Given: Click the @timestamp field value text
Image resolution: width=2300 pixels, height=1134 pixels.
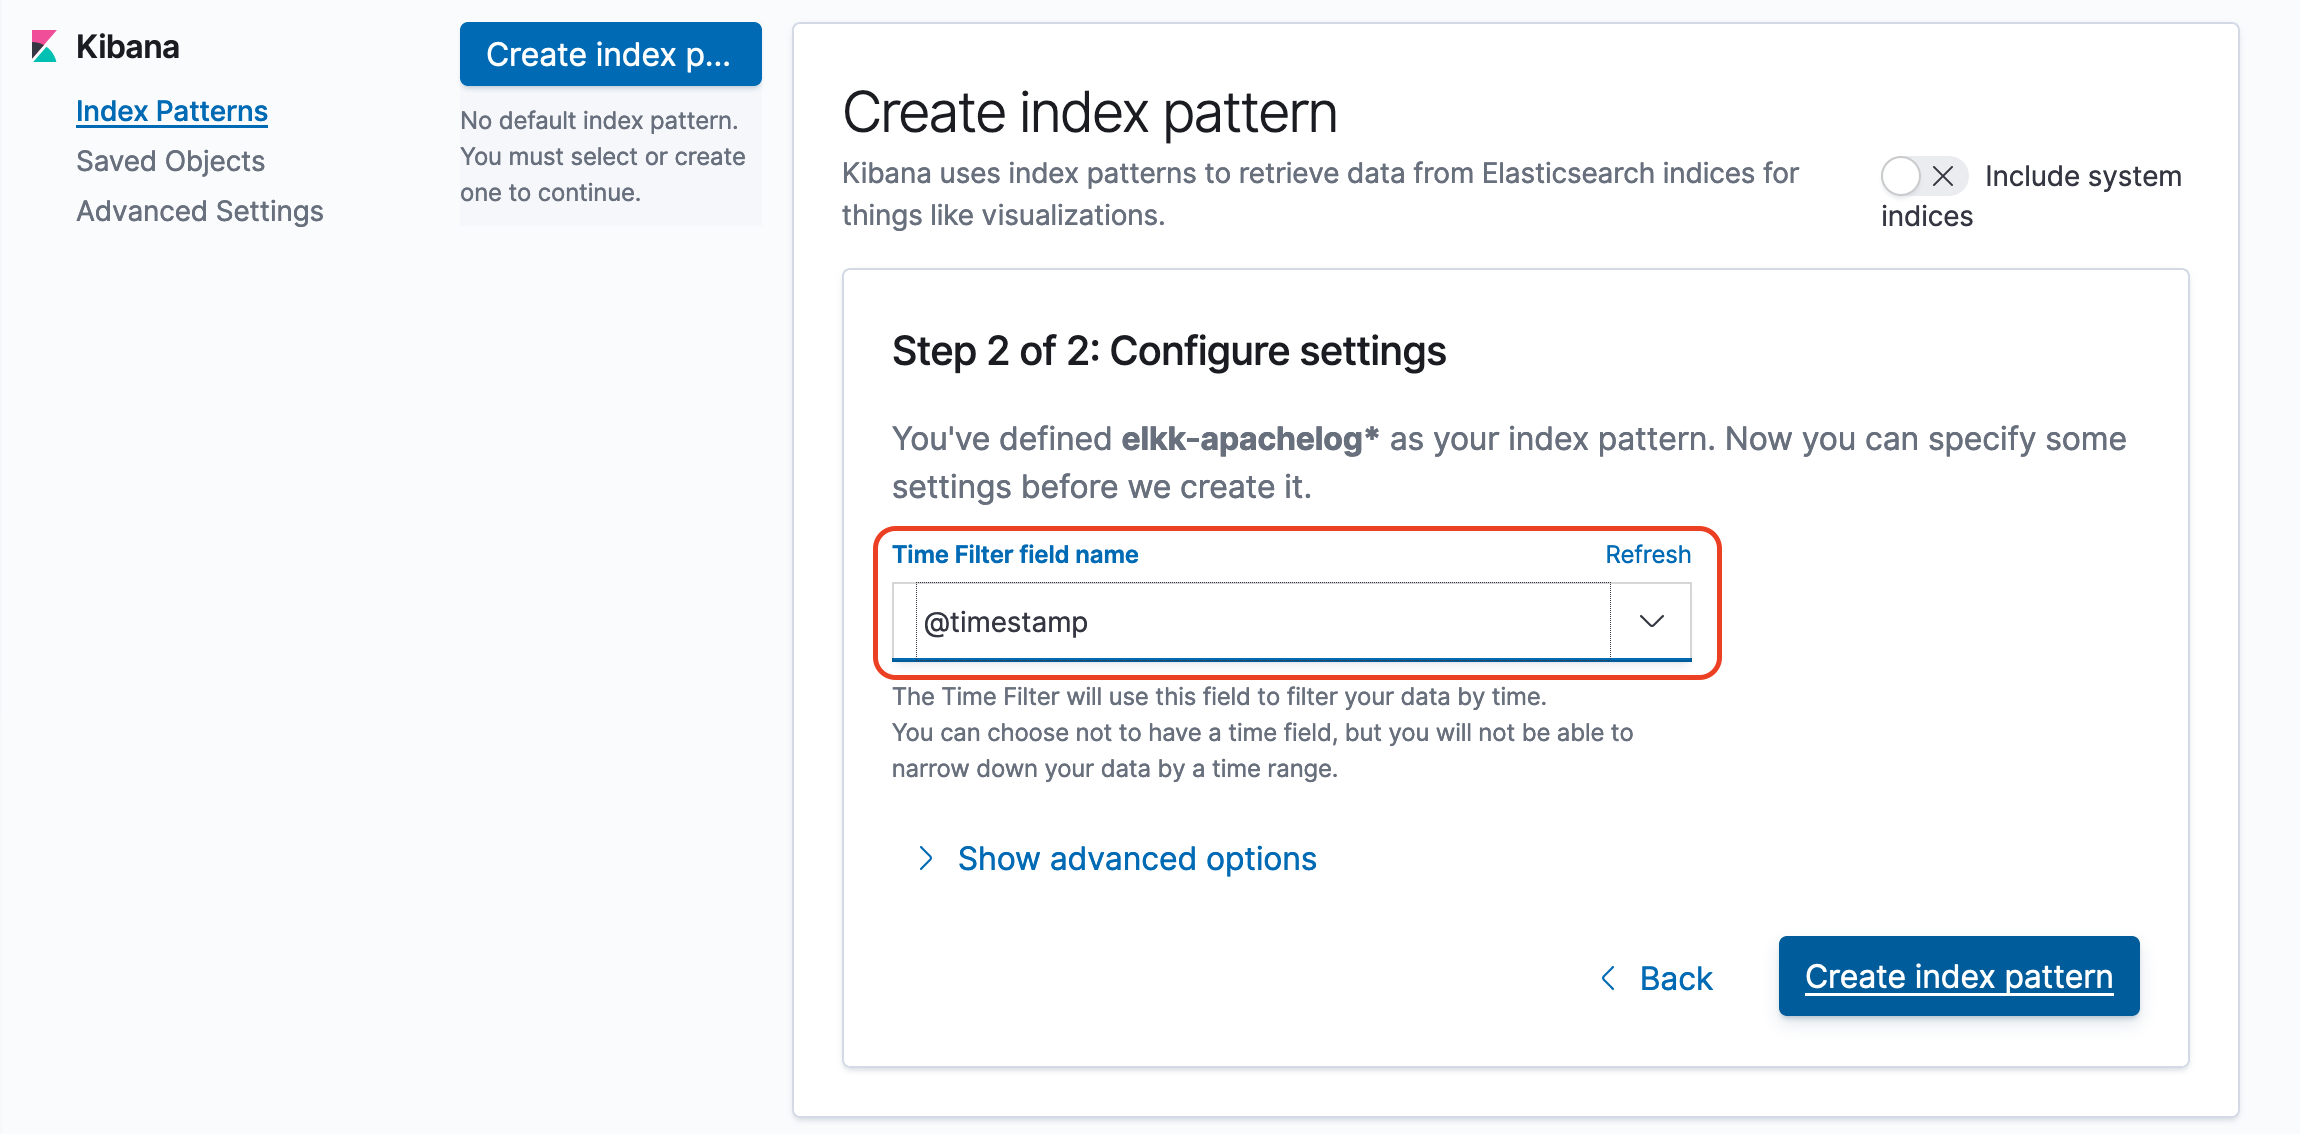Looking at the screenshot, I should (x=1005, y=622).
